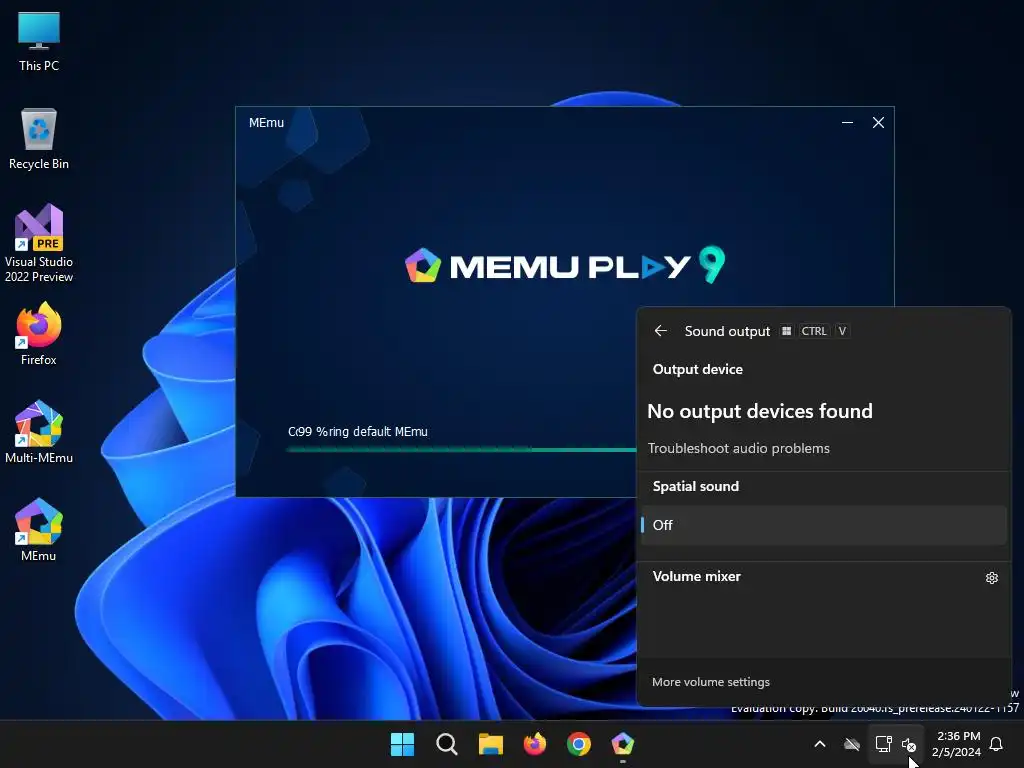The height and width of the screenshot is (768, 1024).
Task: Click the loading status text in MEmu
Action: 358,432
